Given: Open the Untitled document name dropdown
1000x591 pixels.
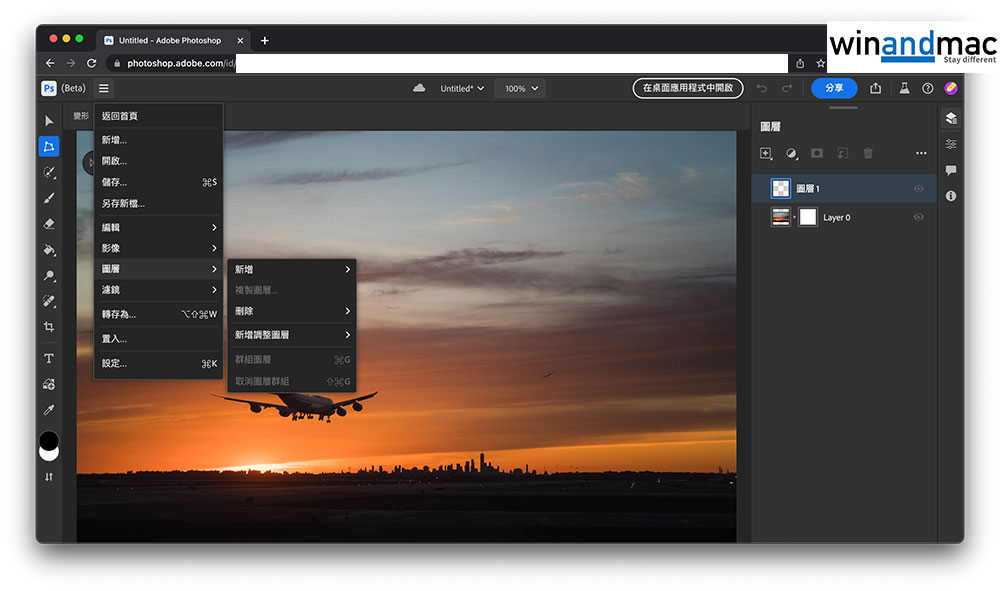Looking at the screenshot, I should pos(462,88).
